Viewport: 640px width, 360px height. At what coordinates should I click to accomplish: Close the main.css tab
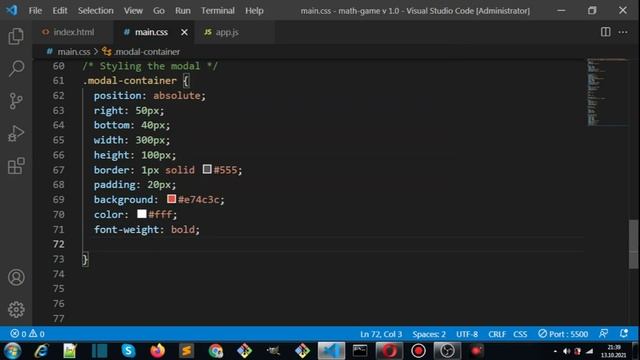pos(184,32)
